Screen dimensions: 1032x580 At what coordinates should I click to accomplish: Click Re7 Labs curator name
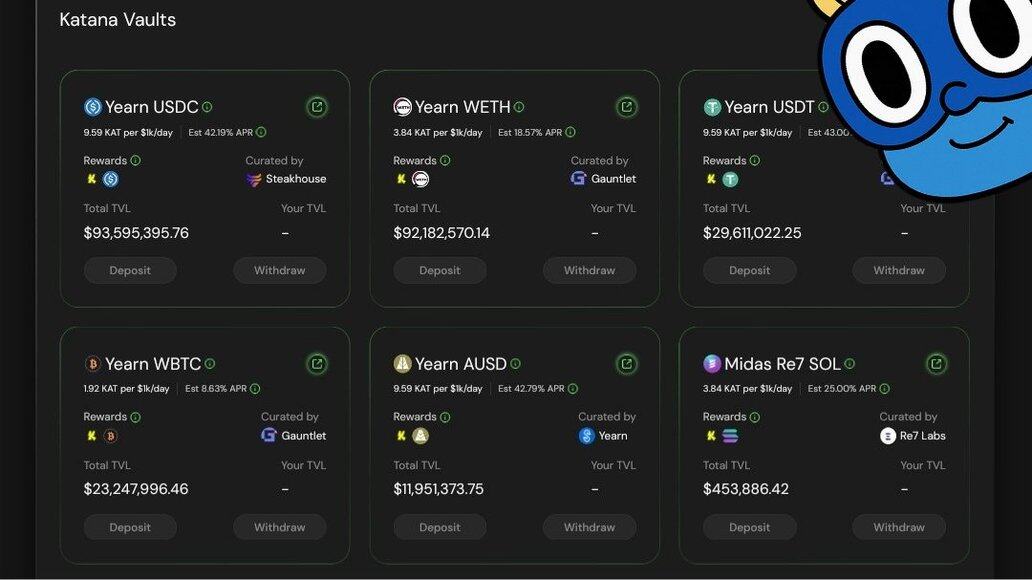tap(922, 436)
